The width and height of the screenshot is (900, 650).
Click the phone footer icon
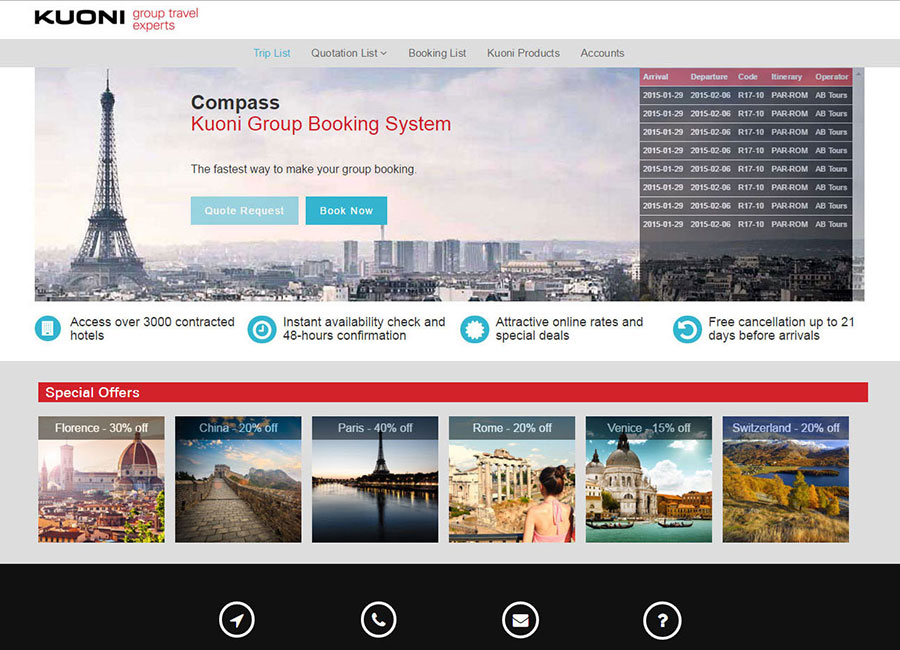point(378,620)
